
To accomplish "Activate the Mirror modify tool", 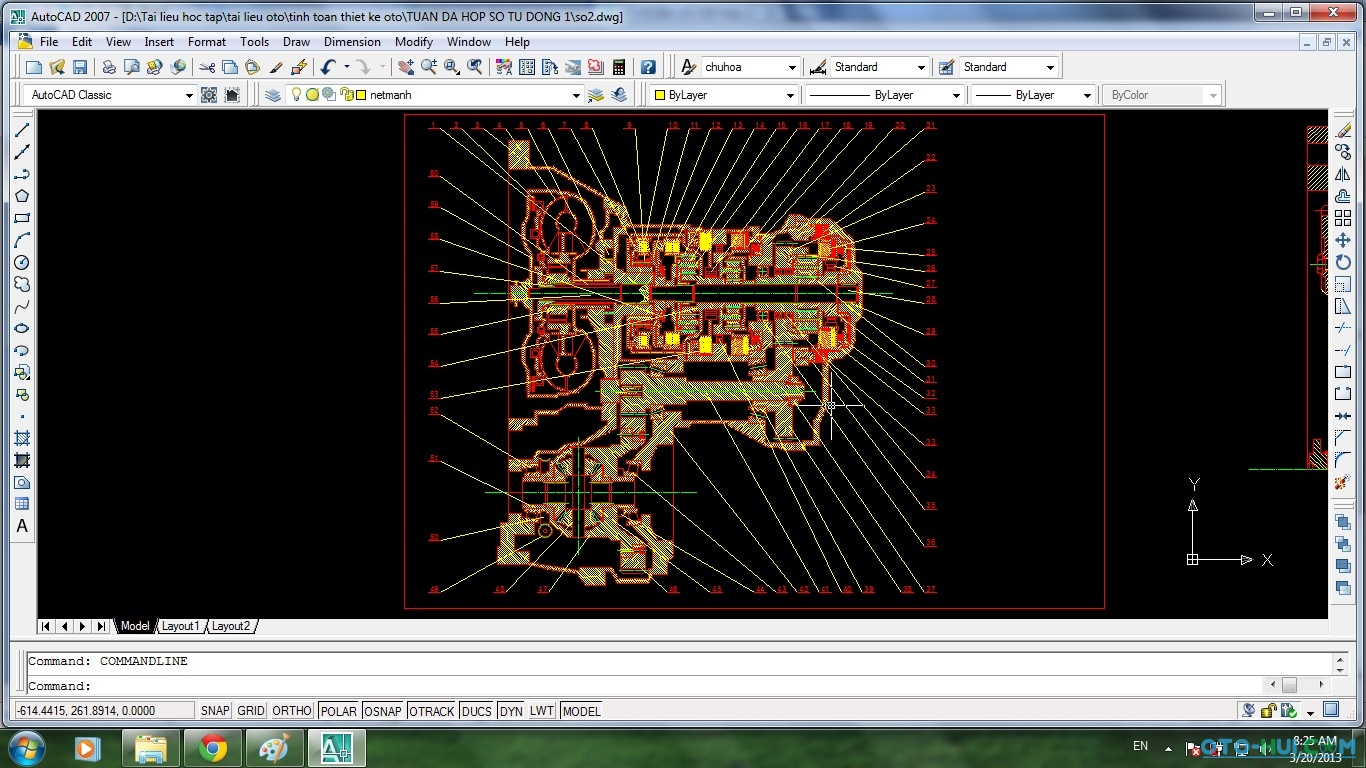I will pos(1344,173).
